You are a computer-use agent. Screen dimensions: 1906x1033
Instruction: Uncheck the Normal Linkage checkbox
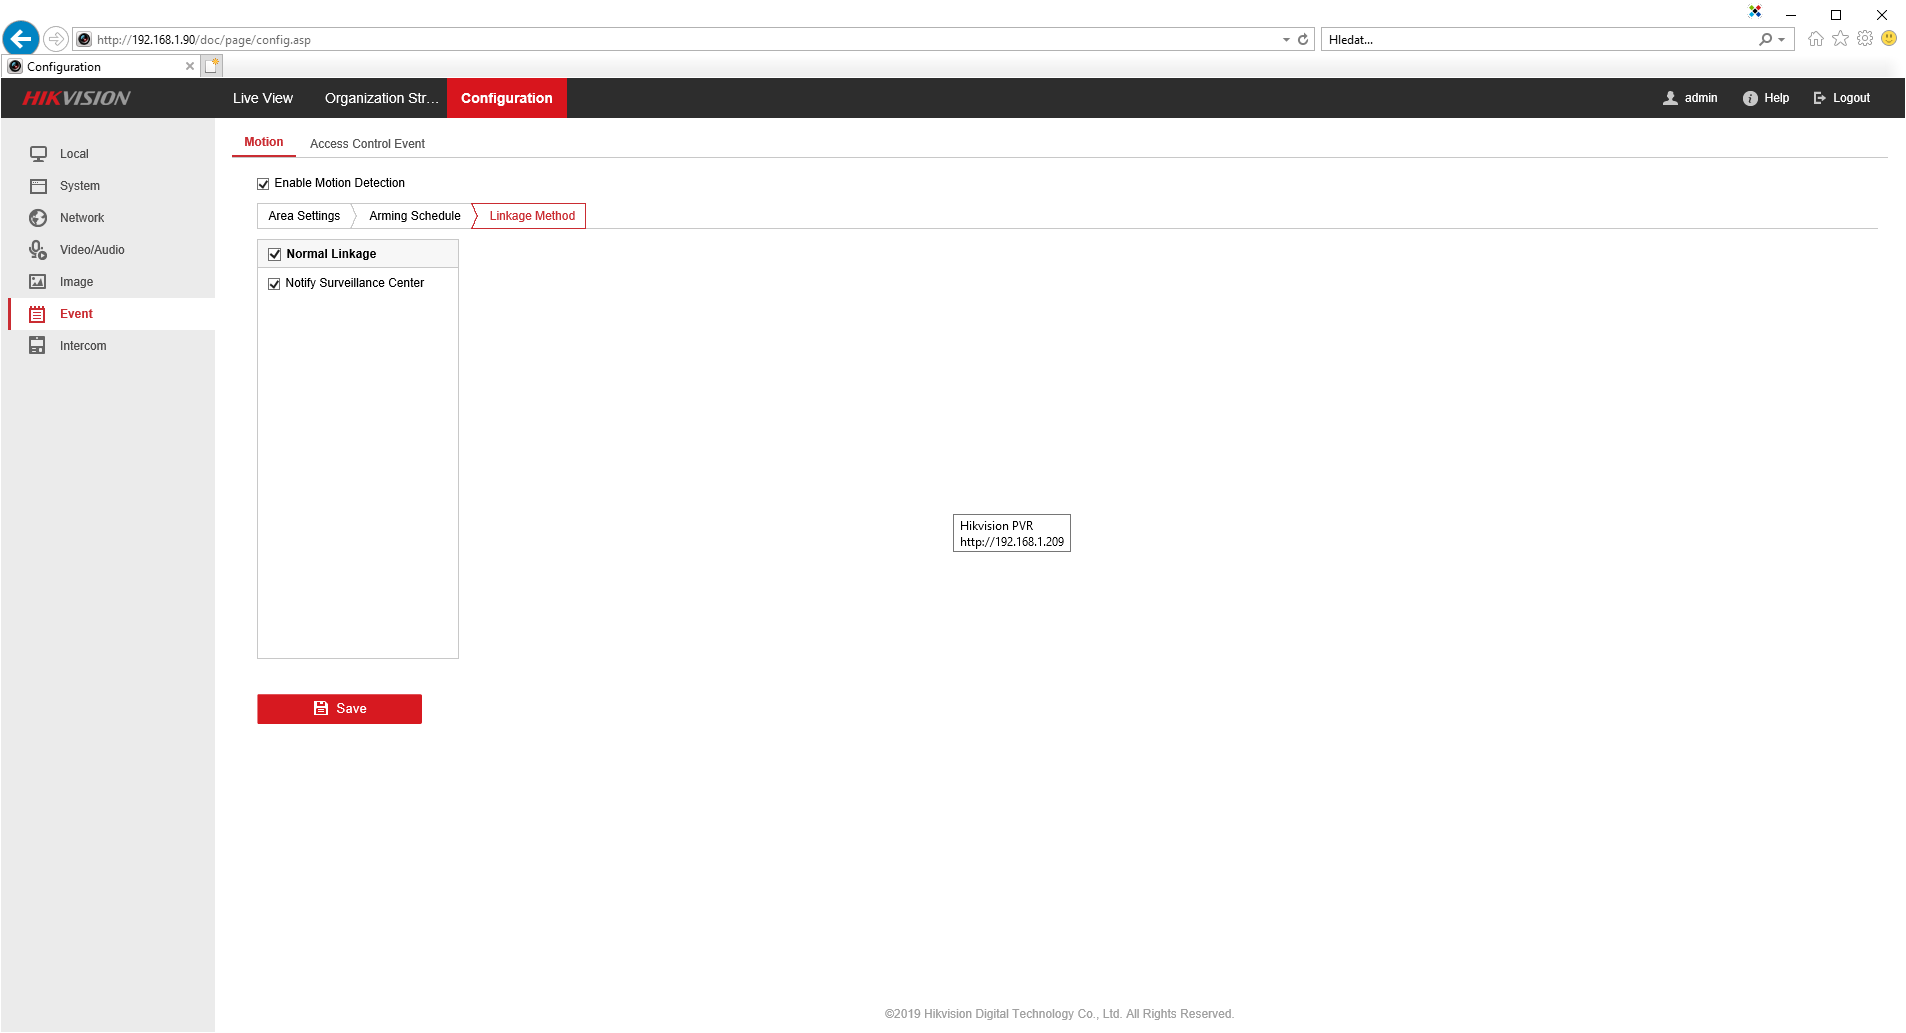point(275,254)
